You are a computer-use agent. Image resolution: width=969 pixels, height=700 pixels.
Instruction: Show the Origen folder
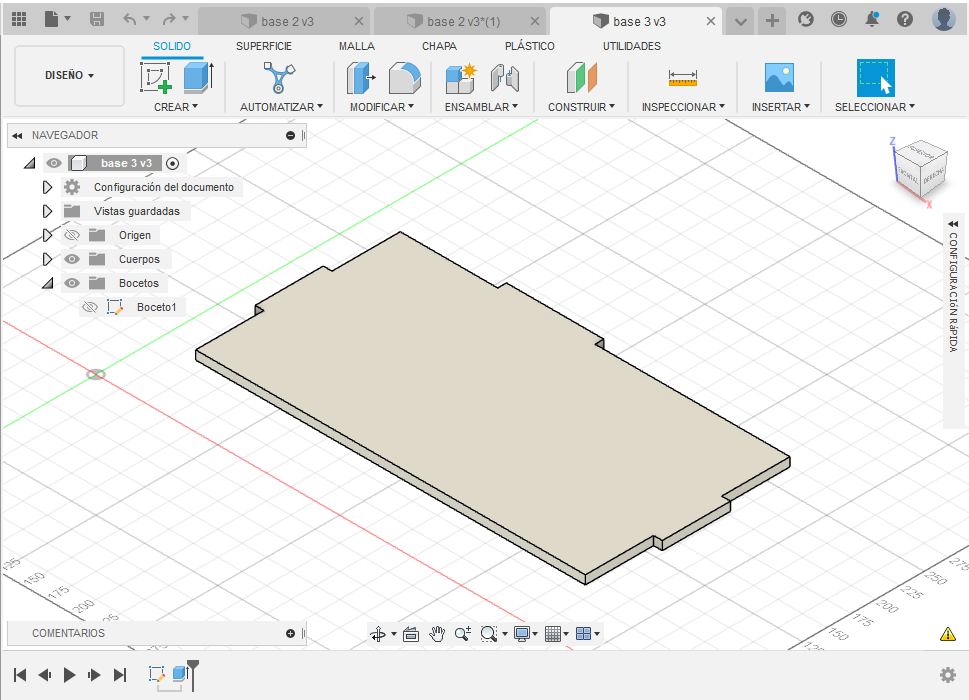[x=72, y=235]
